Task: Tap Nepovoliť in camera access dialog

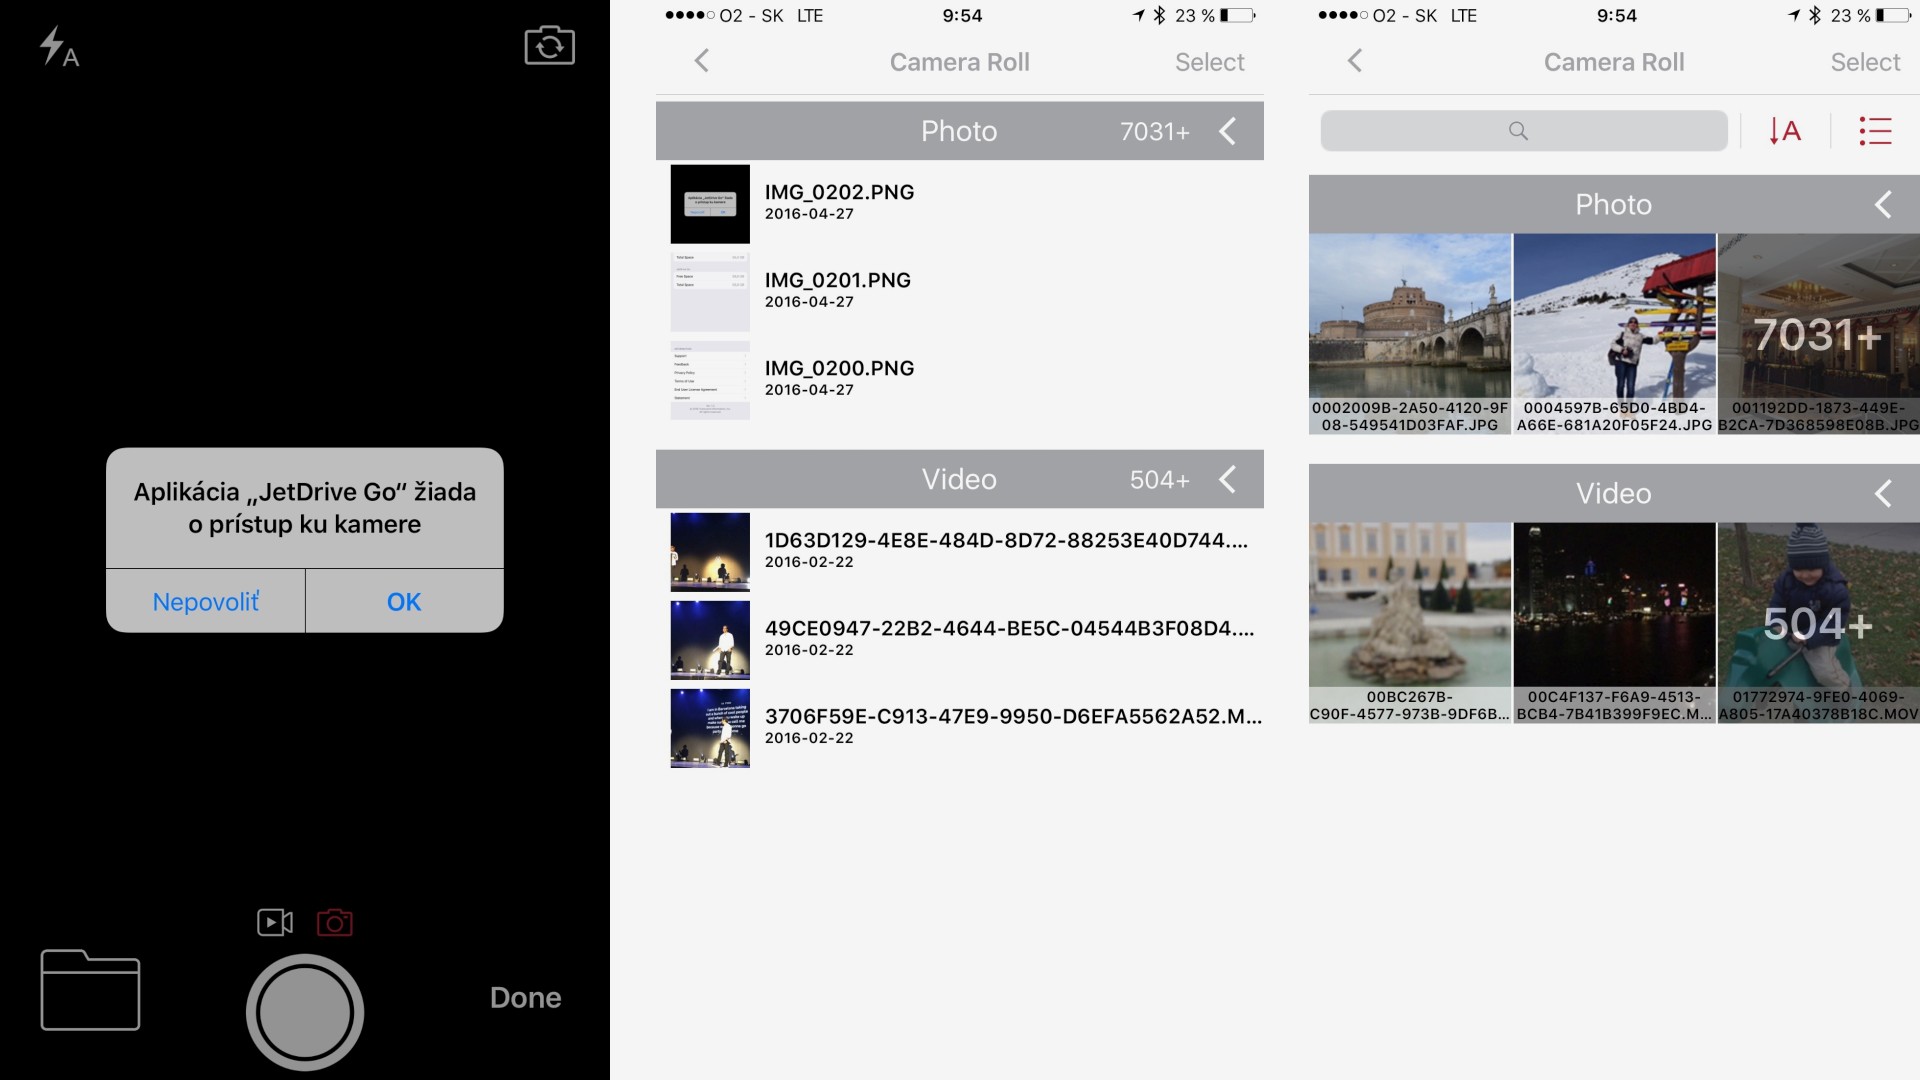Action: coord(205,602)
